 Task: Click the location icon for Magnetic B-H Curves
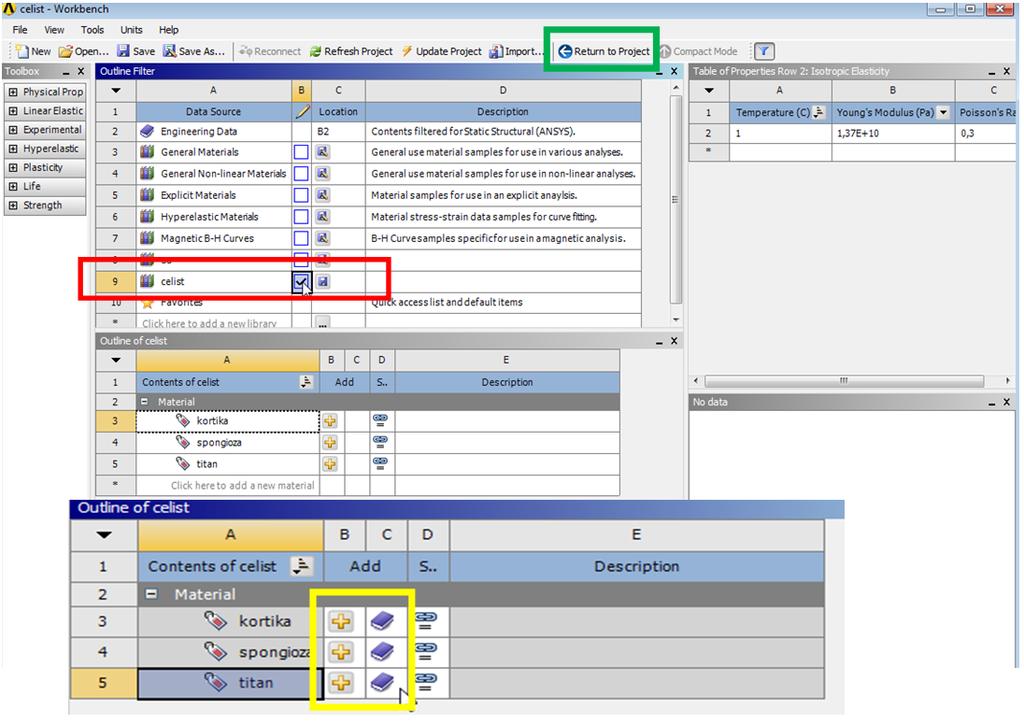tap(323, 238)
